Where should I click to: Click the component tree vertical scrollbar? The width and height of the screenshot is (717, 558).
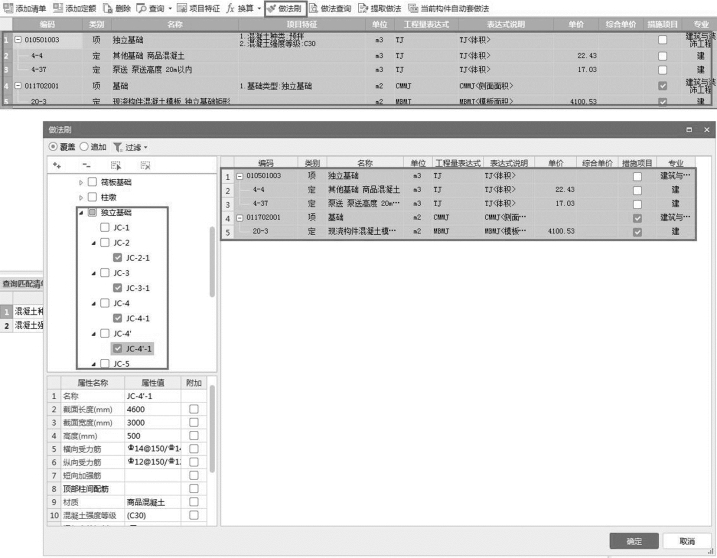tap(212, 261)
